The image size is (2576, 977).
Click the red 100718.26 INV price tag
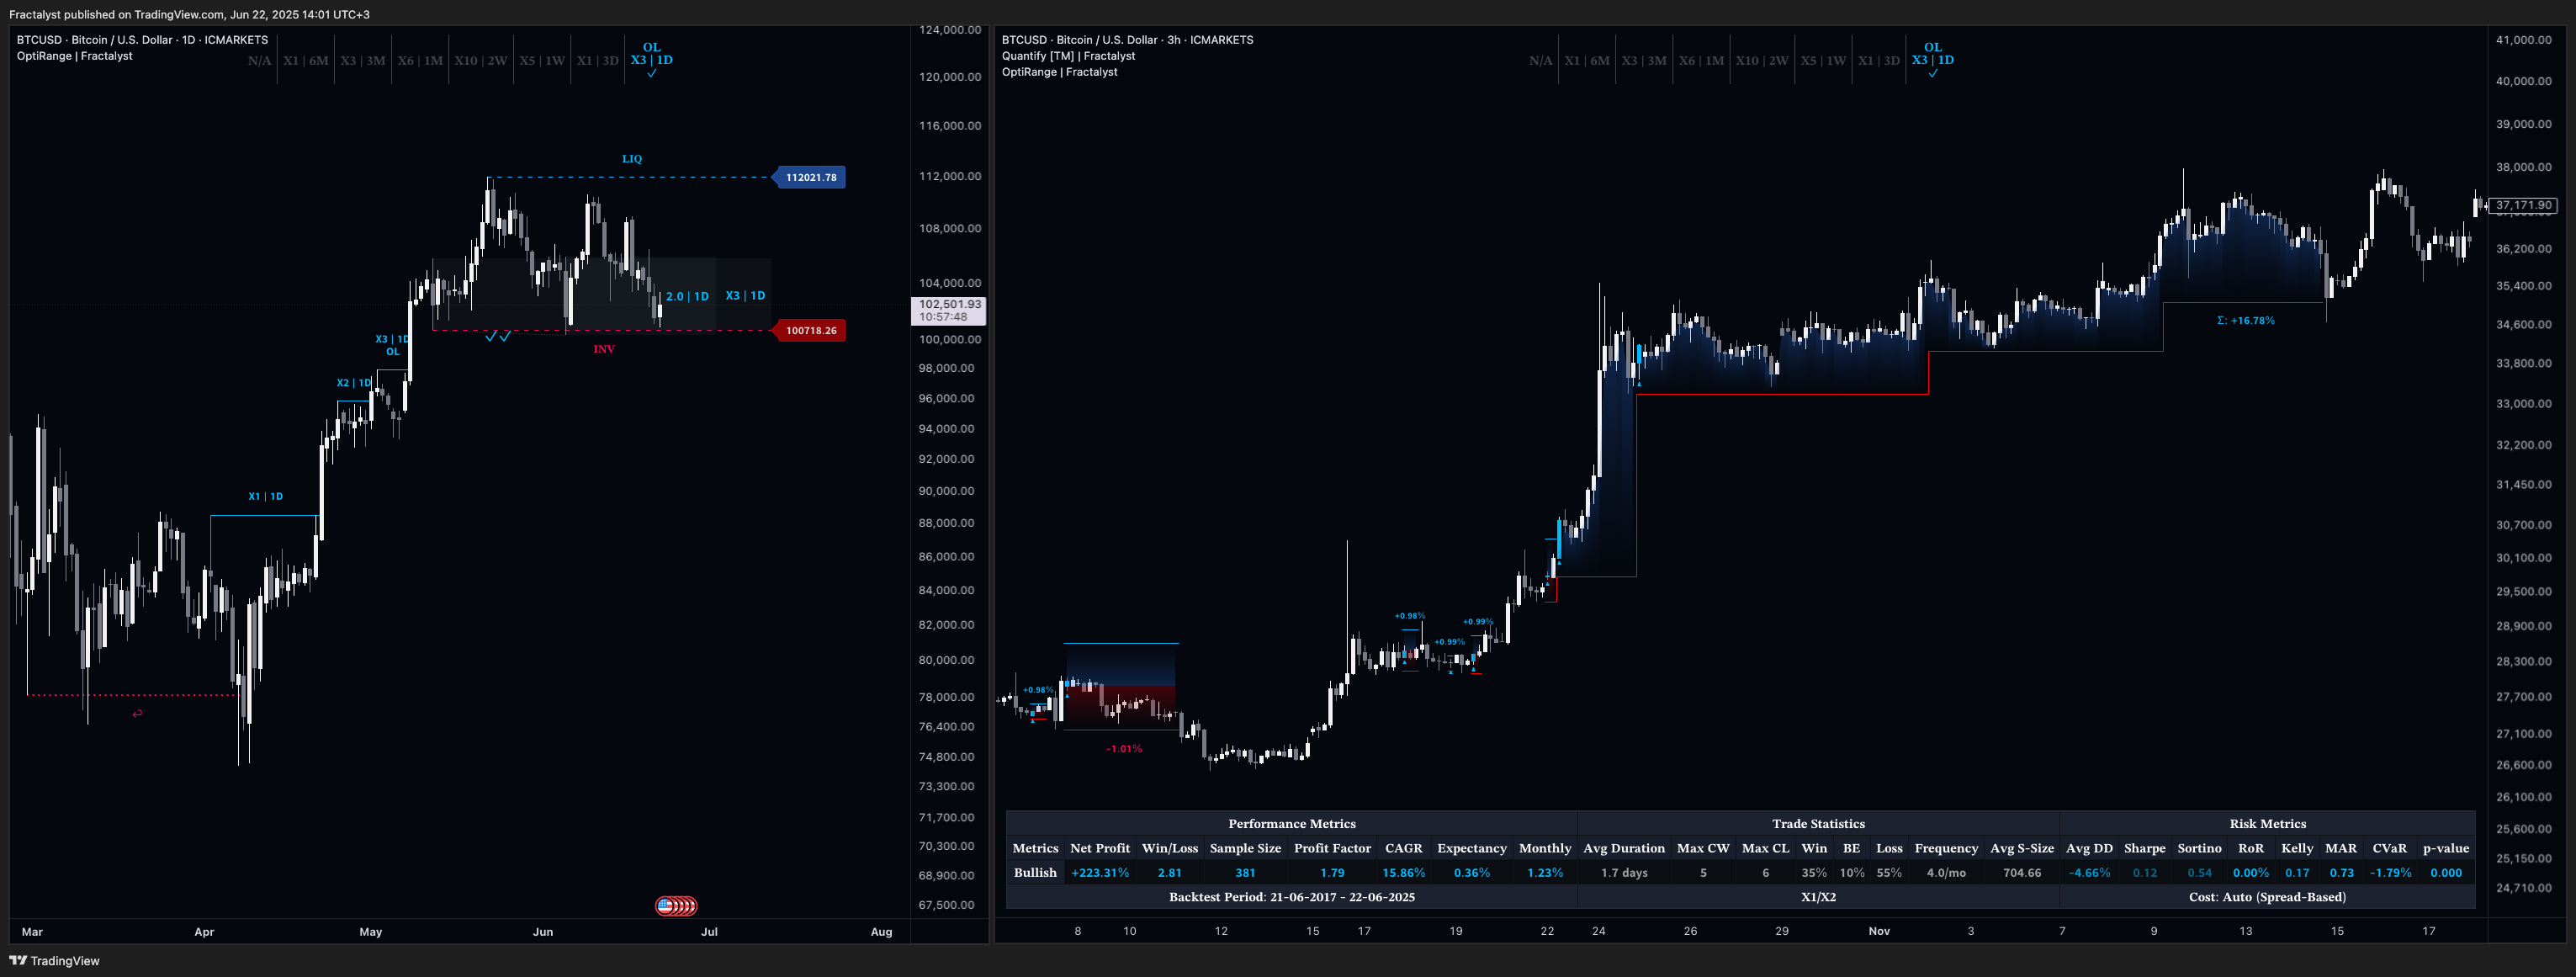(810, 330)
